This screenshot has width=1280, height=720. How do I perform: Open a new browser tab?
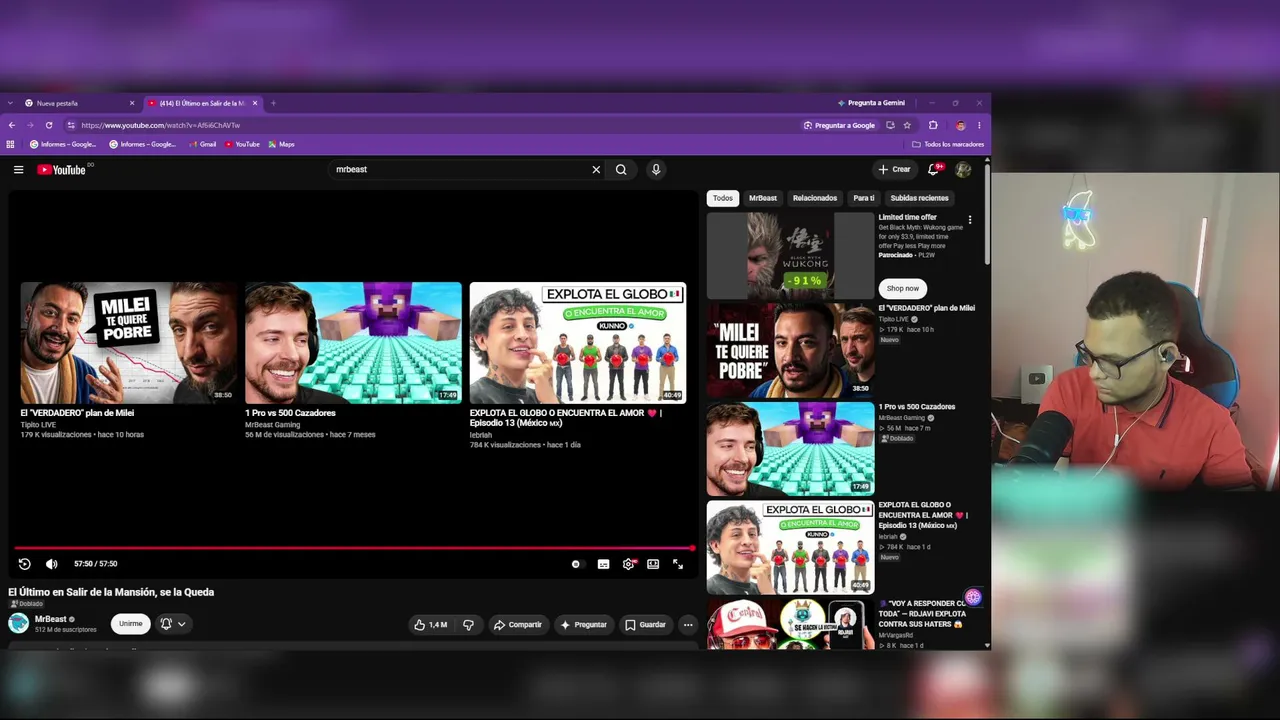[273, 103]
